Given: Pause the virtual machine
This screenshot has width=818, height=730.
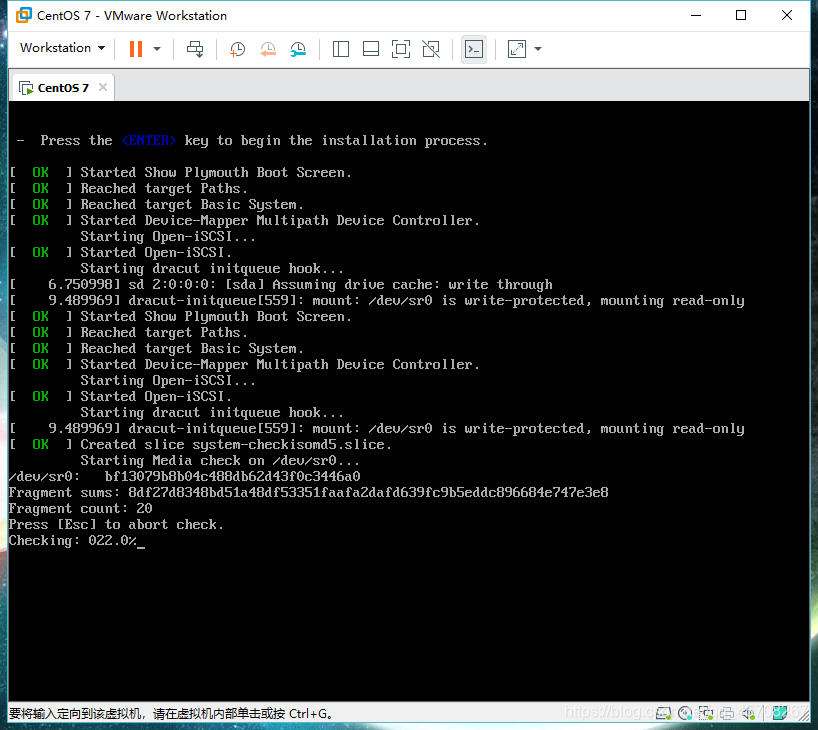Looking at the screenshot, I should point(136,49).
